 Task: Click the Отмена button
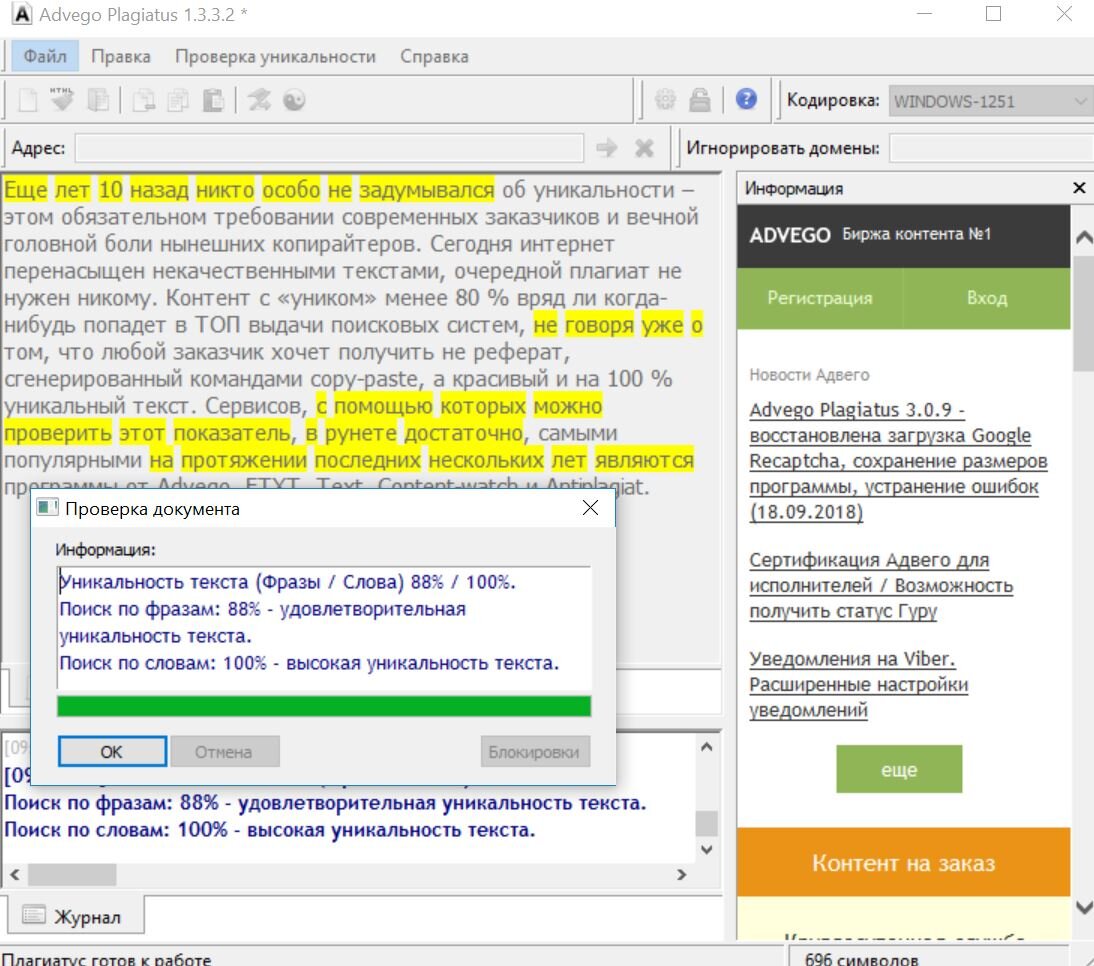[223, 752]
